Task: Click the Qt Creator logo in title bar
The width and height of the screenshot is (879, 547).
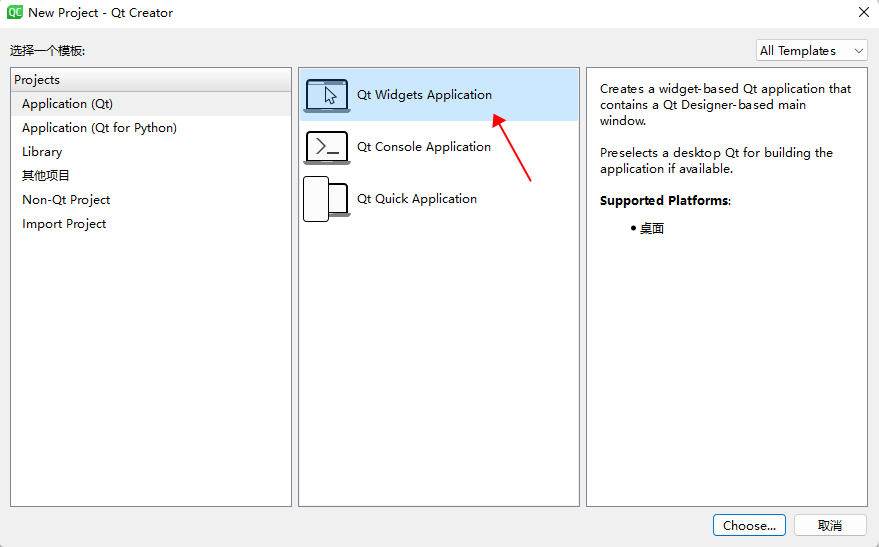Action: [x=15, y=12]
